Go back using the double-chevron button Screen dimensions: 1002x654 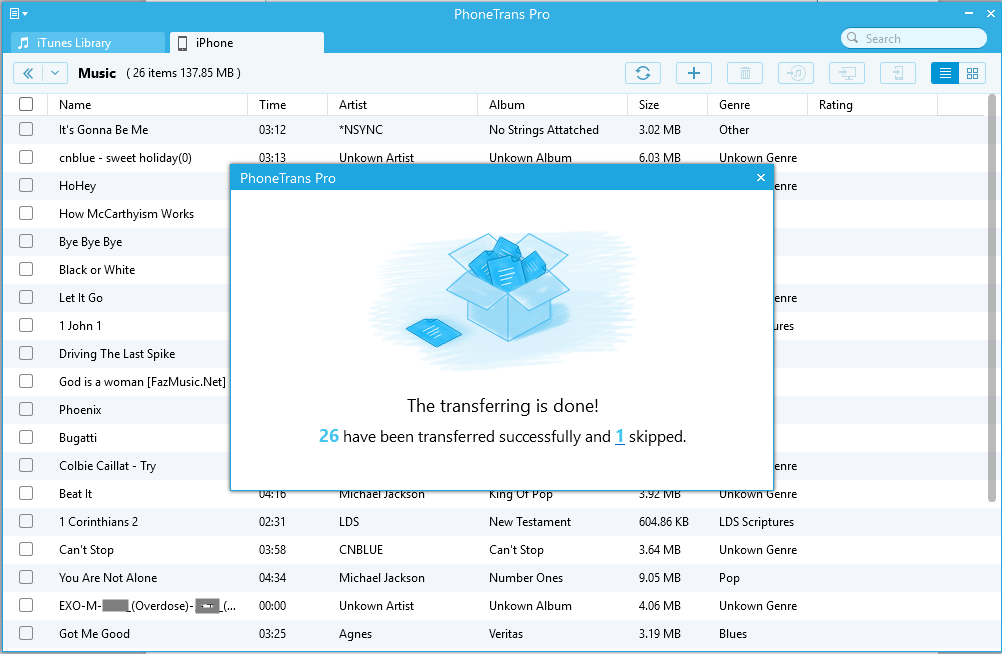(x=28, y=73)
